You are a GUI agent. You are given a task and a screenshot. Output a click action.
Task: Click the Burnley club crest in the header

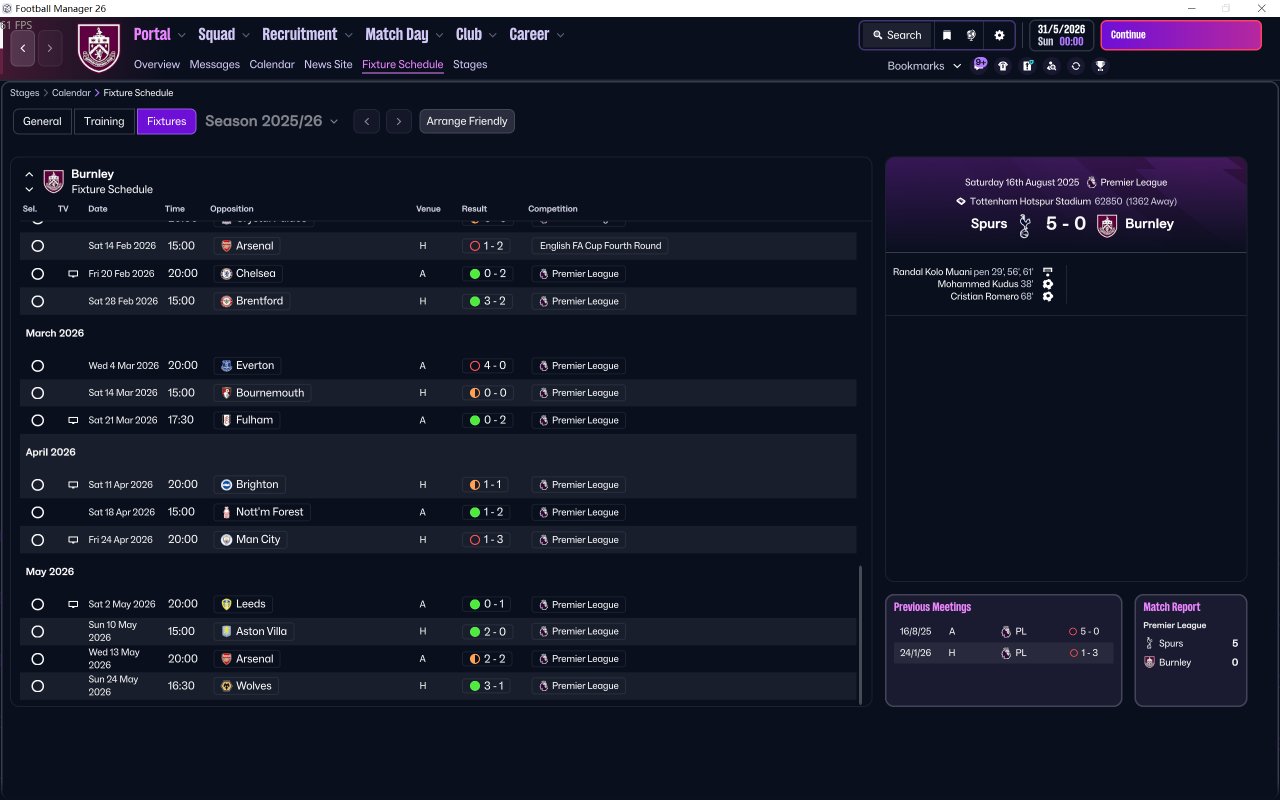pyautogui.click(x=99, y=48)
